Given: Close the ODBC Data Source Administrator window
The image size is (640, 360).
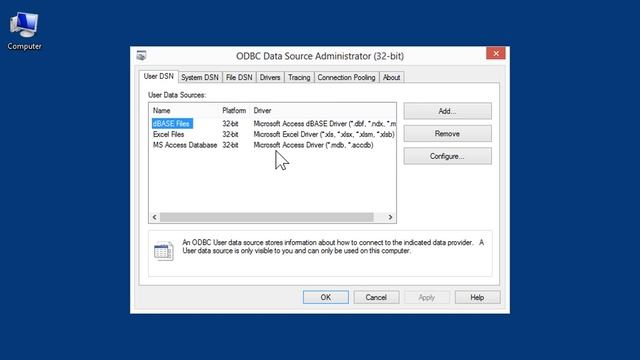Looking at the screenshot, I should [x=496, y=53].
